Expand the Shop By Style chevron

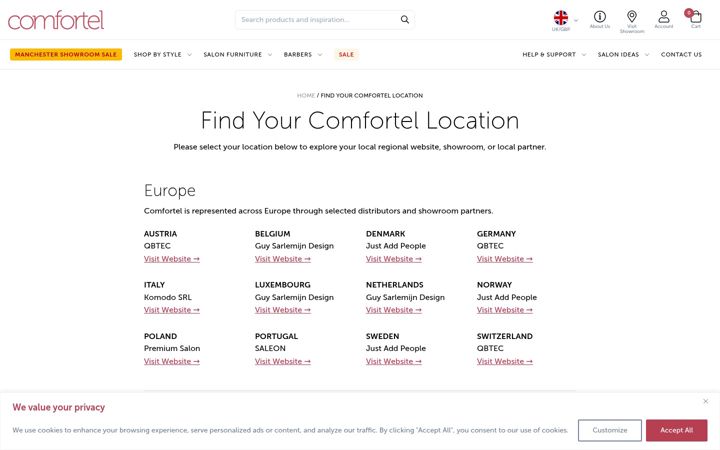(x=189, y=55)
